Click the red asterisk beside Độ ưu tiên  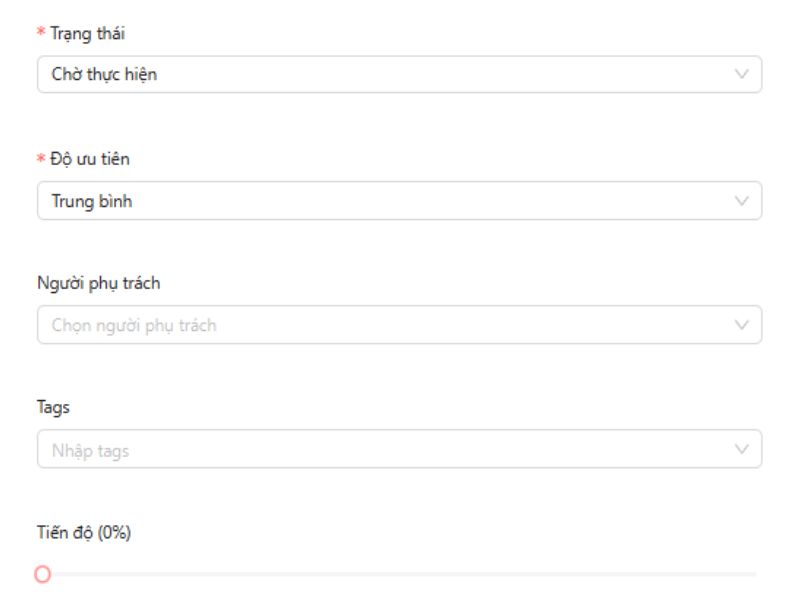pyautogui.click(x=41, y=160)
